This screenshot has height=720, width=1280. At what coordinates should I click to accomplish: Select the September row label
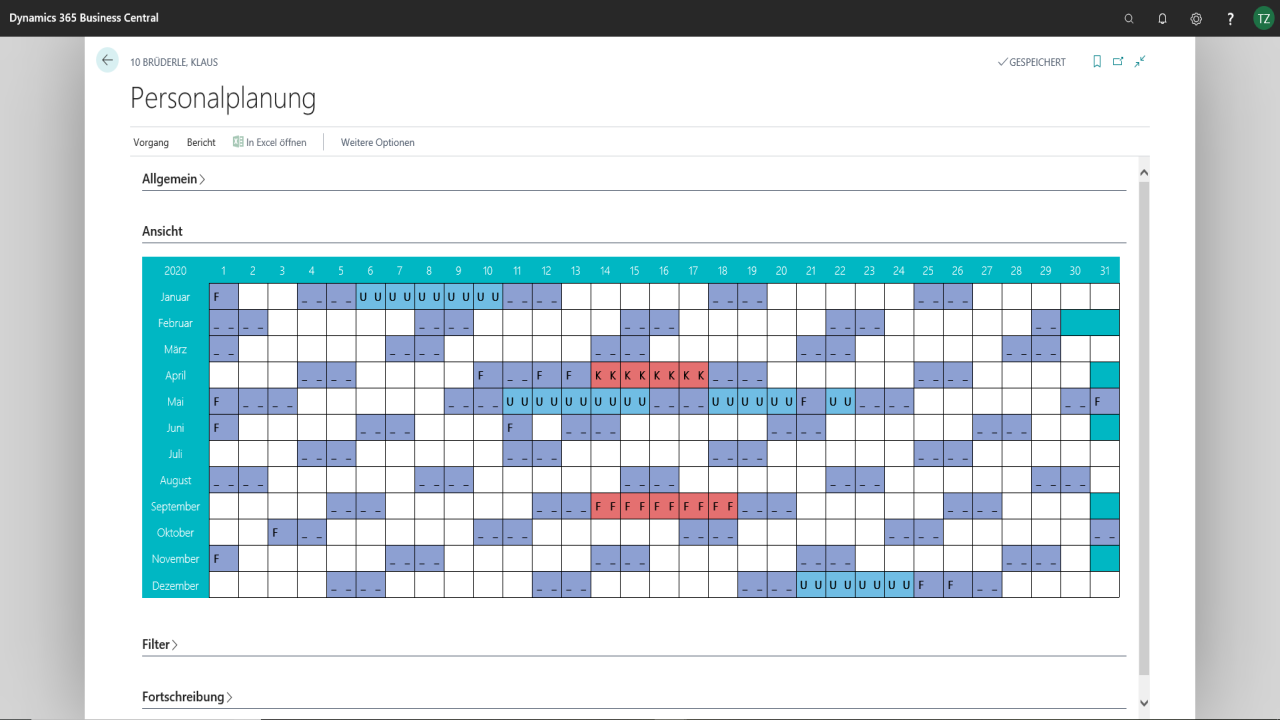(x=176, y=507)
